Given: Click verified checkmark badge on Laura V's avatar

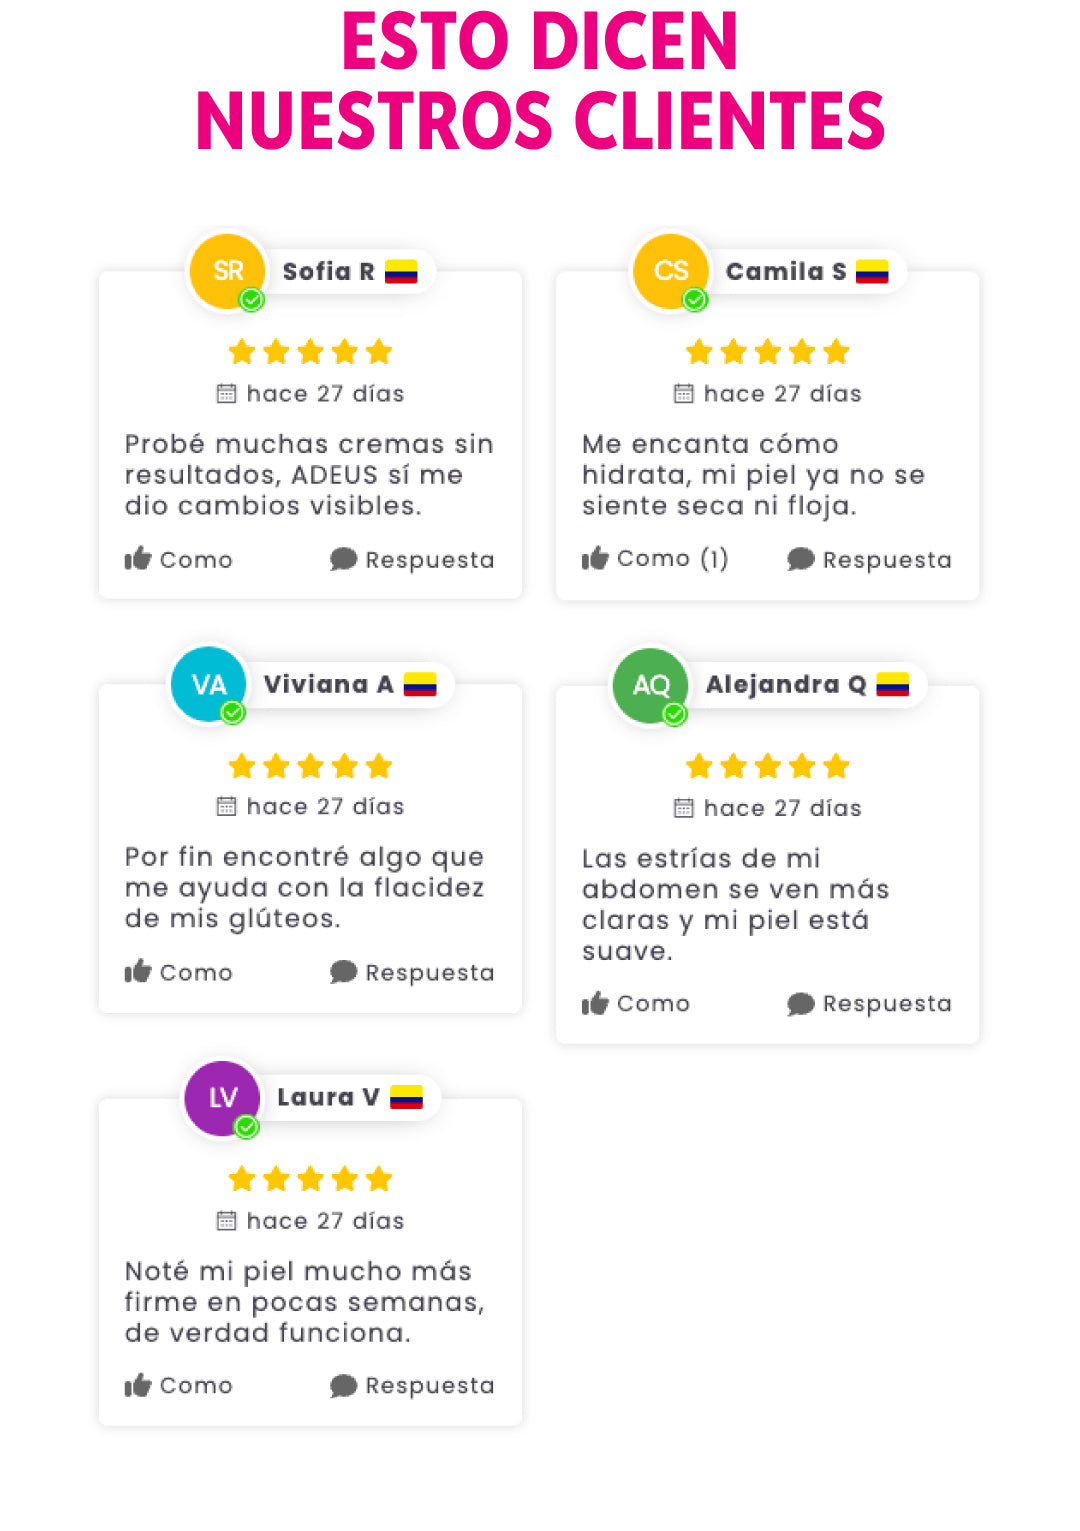Looking at the screenshot, I should click(x=246, y=1127).
